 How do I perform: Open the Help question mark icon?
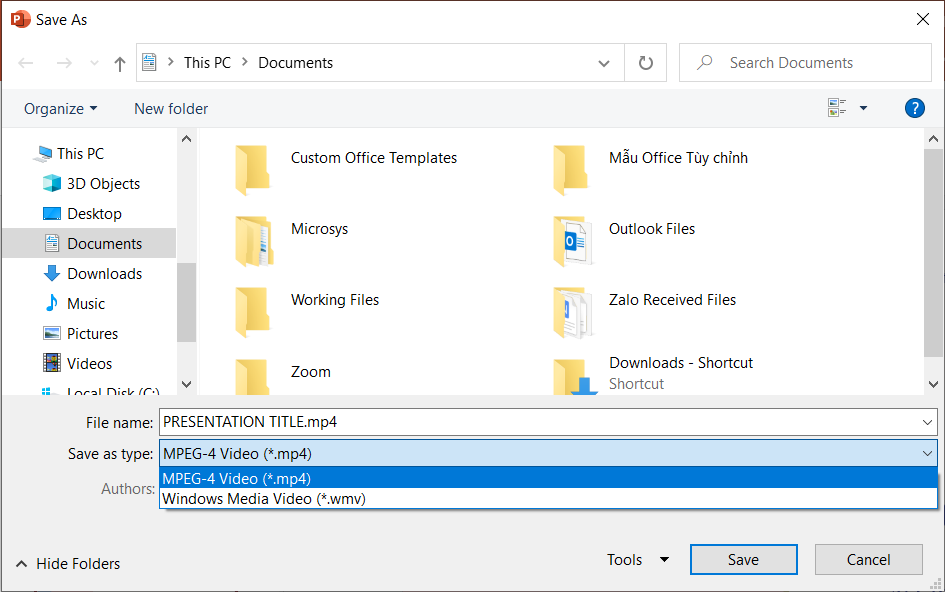(914, 108)
